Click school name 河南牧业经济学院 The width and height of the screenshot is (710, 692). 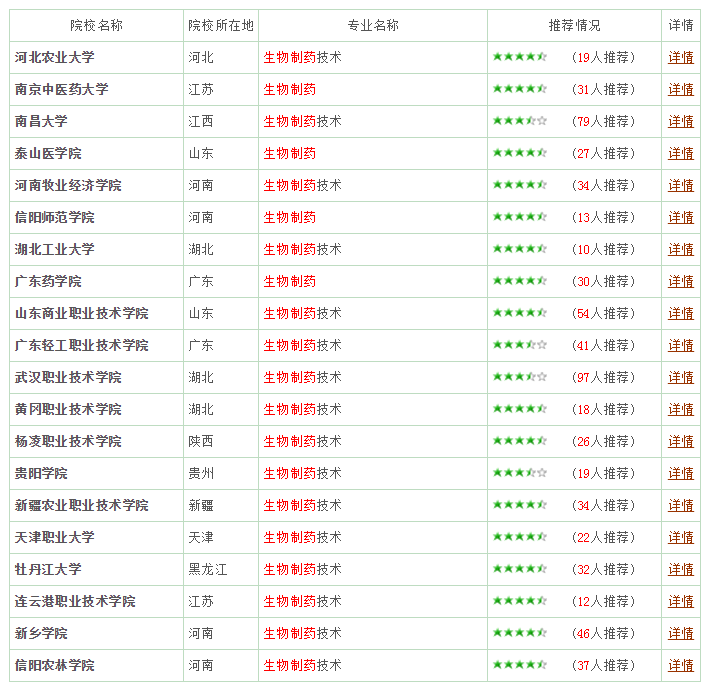68,186
